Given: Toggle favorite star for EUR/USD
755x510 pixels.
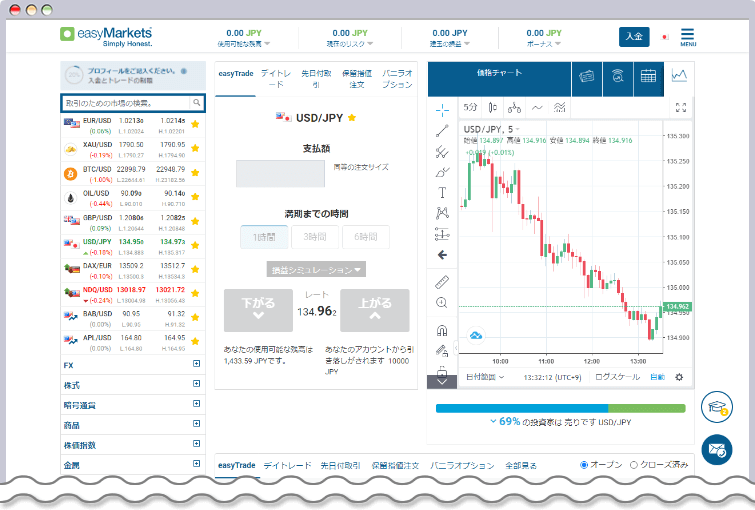Looking at the screenshot, I should (x=195, y=124).
